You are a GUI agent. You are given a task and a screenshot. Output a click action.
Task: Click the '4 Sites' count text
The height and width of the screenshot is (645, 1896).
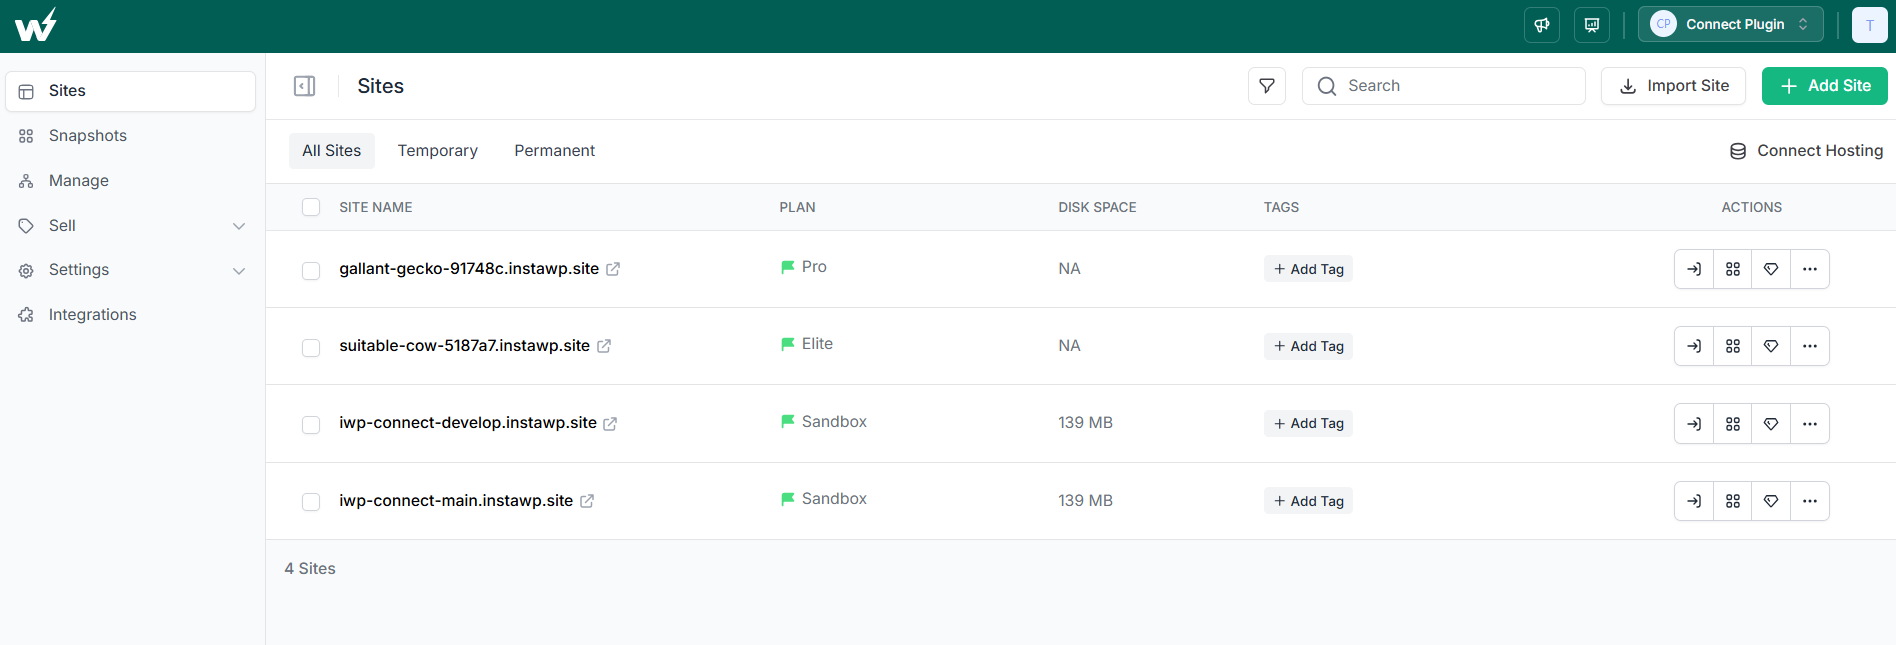310,569
